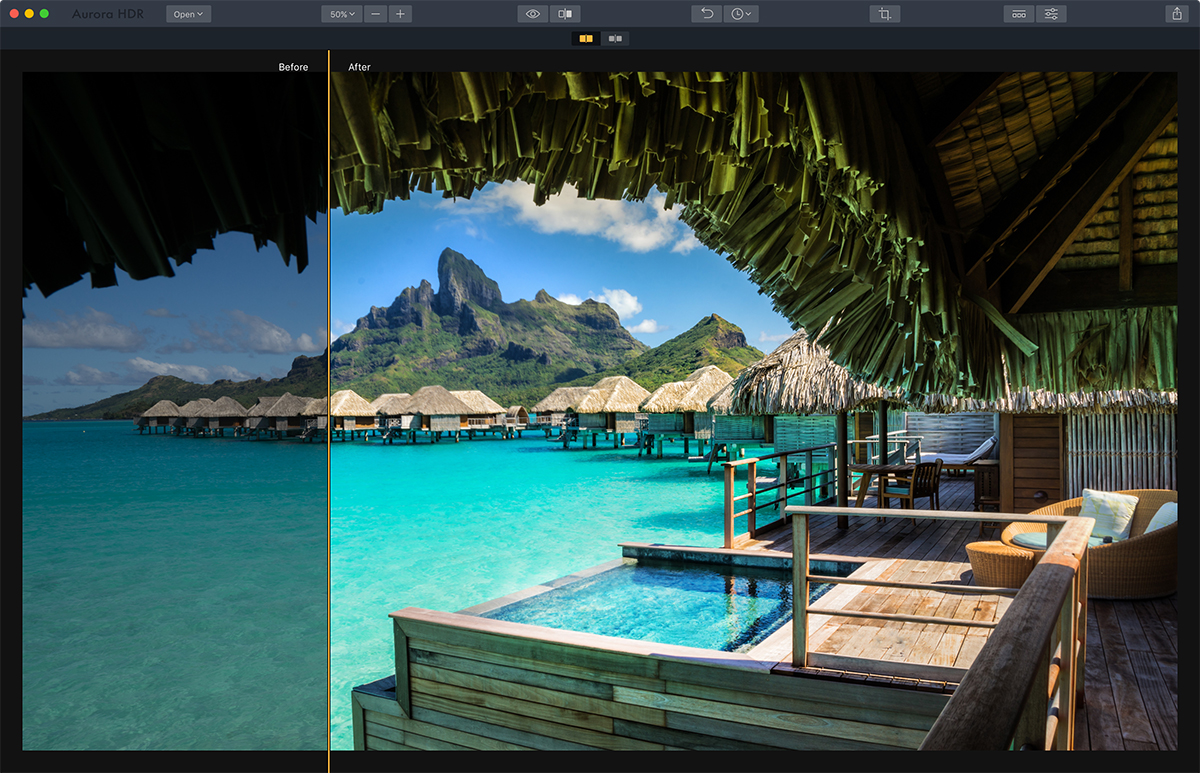Click the Before label above the image
Viewport: 1200px width, 773px height.
point(293,67)
